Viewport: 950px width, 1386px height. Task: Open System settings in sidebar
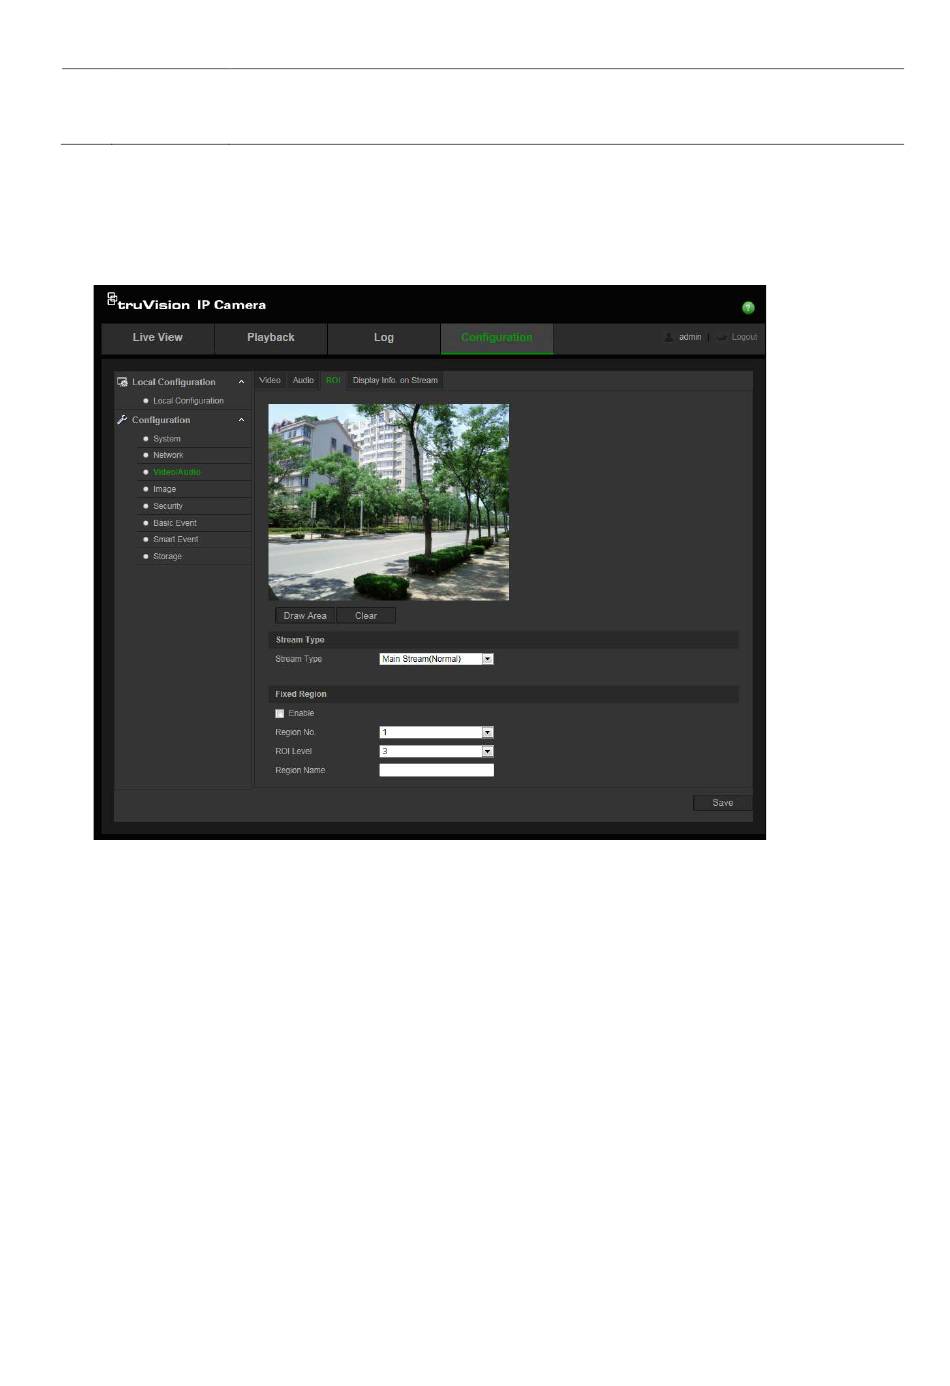(167, 439)
